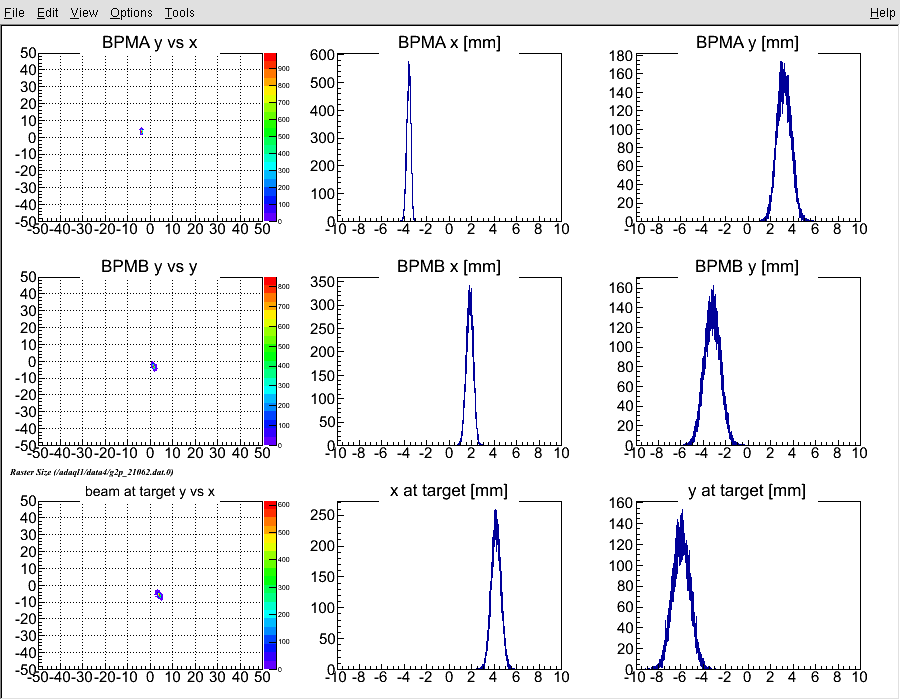Select the "BPMB x [mm]" plot title
The width and height of the screenshot is (900, 700).
click(449, 267)
